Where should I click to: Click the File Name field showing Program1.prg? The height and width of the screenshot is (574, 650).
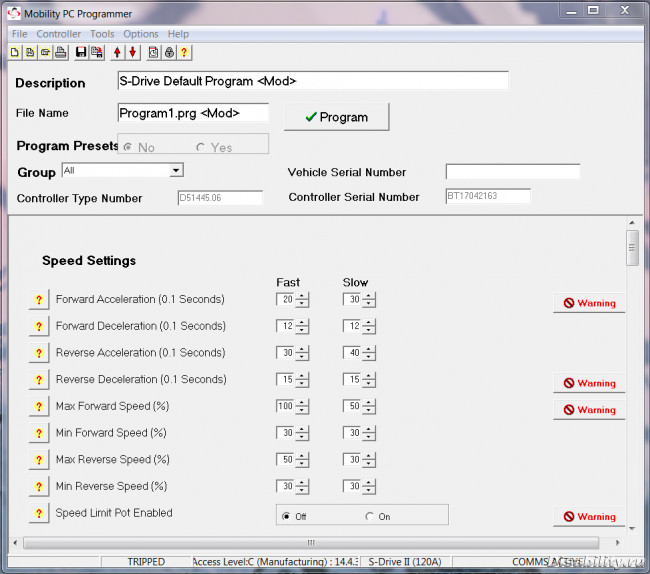pos(193,113)
